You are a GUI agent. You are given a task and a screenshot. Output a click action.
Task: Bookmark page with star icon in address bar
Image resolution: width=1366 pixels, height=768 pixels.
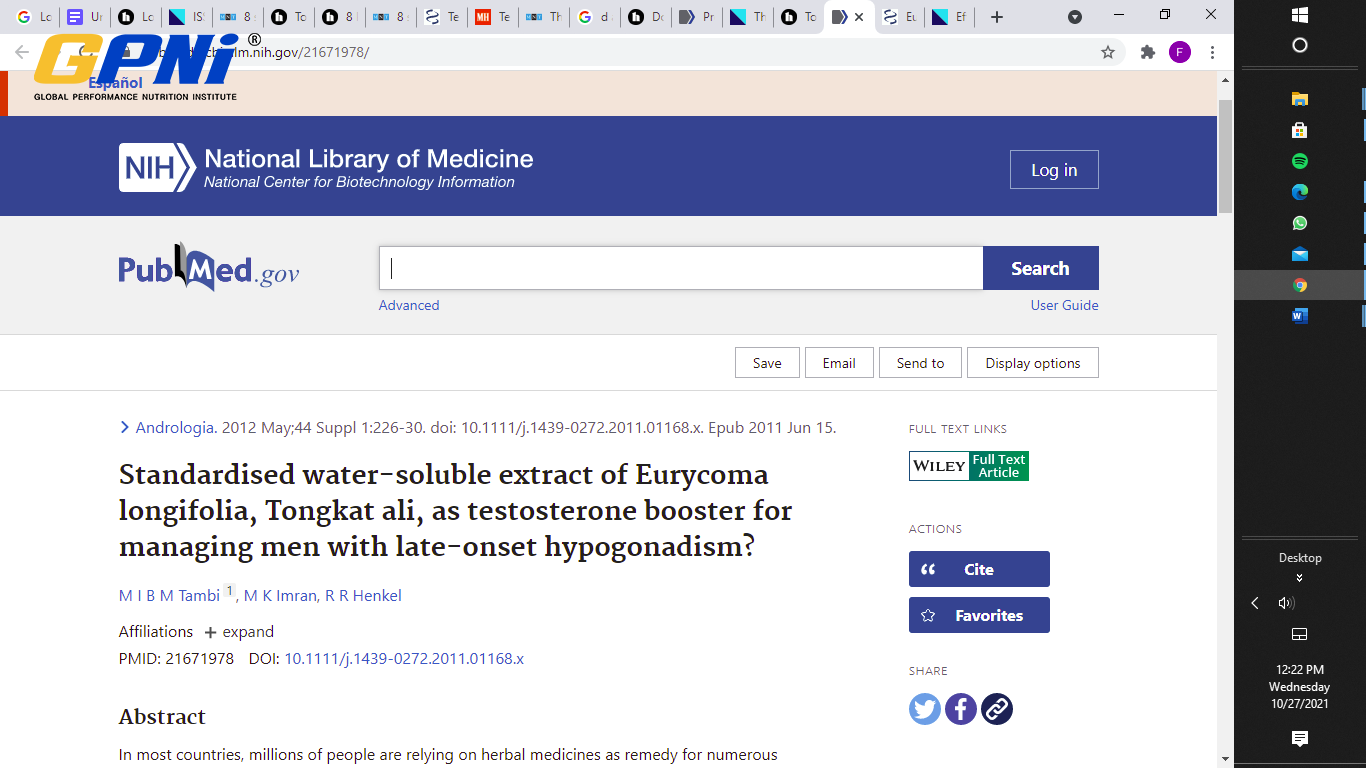1108,52
